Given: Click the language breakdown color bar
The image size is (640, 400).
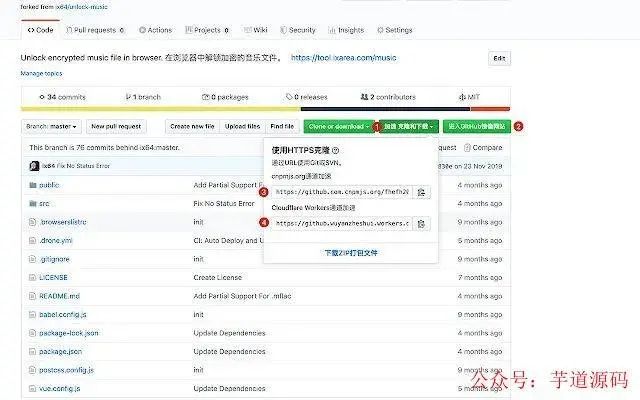Looking at the screenshot, I should click(265, 109).
